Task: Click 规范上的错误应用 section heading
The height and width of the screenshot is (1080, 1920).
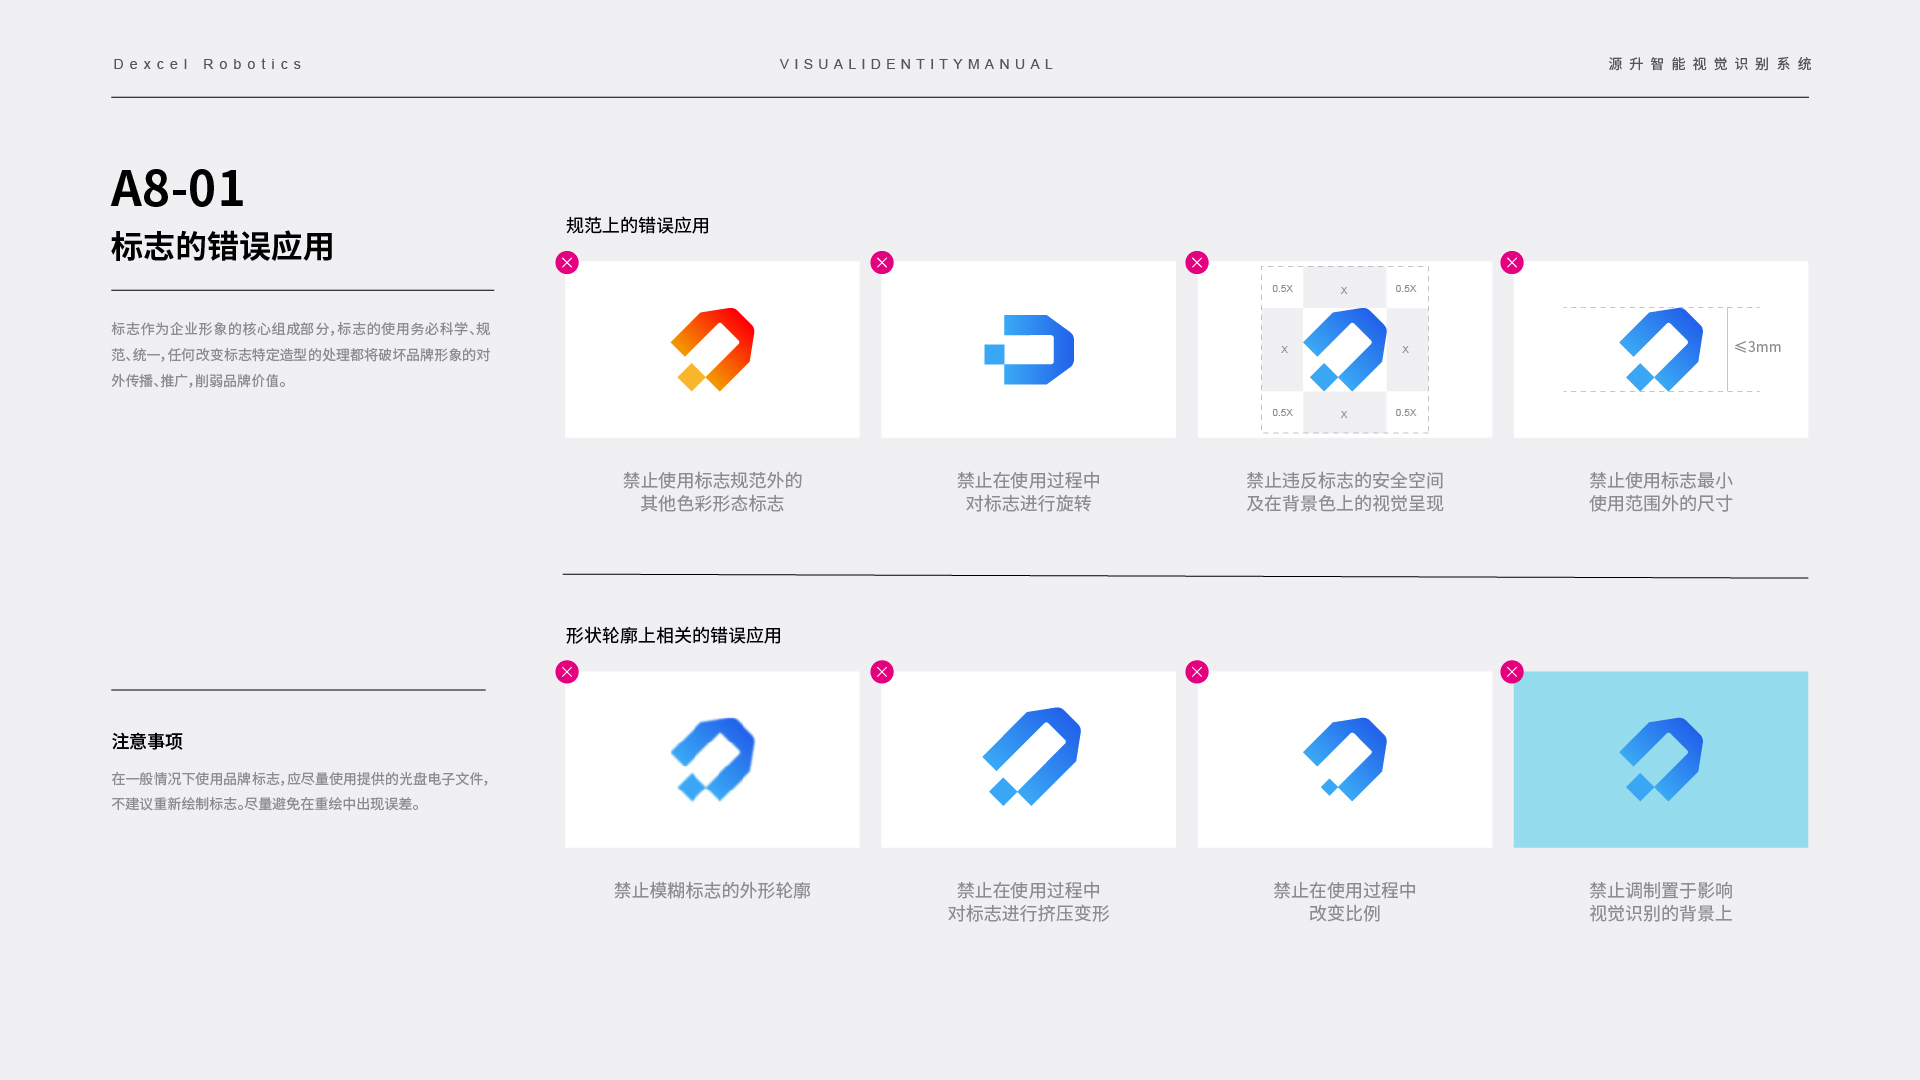Action: pos(637,226)
